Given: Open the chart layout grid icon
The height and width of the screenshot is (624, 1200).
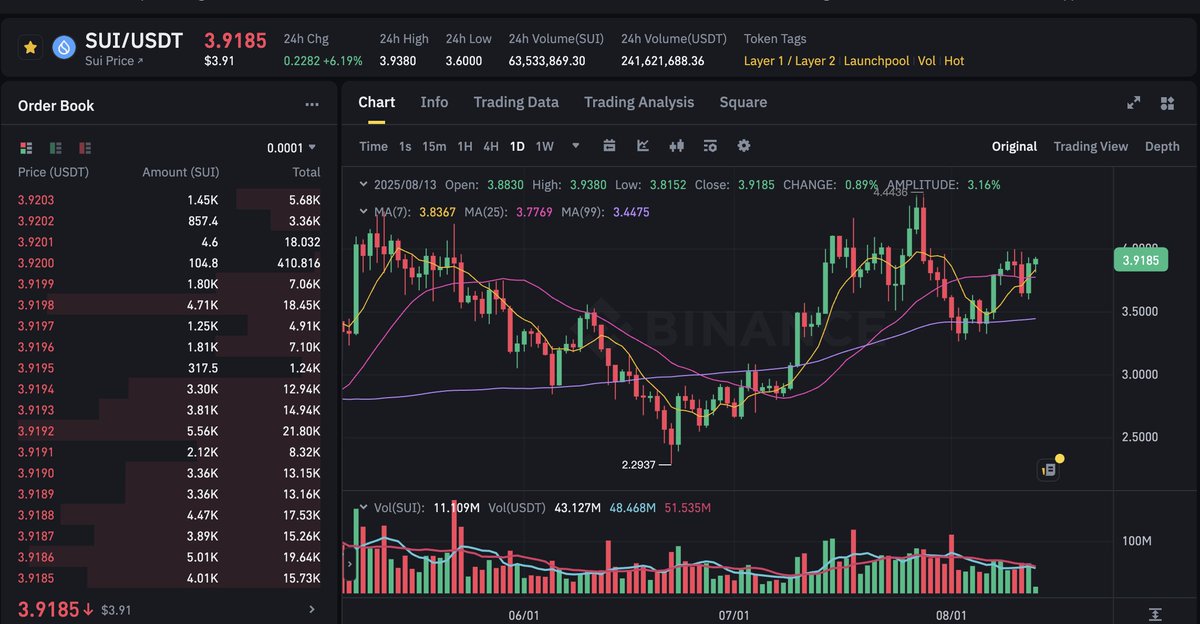Looking at the screenshot, I should point(1167,103).
